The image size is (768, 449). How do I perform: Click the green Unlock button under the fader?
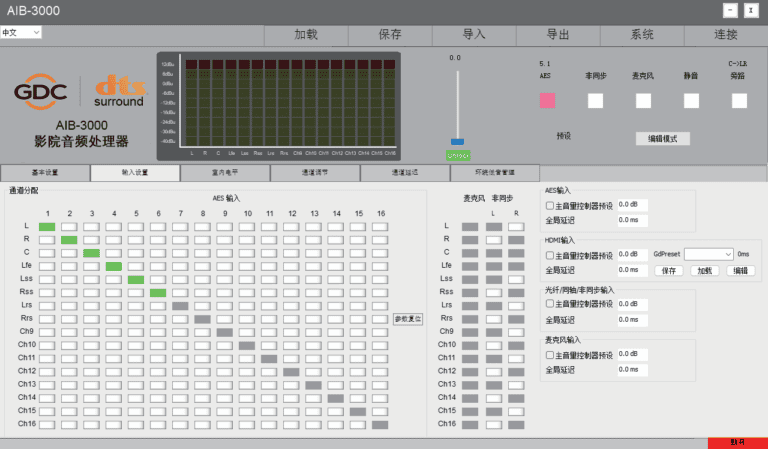(x=458, y=156)
